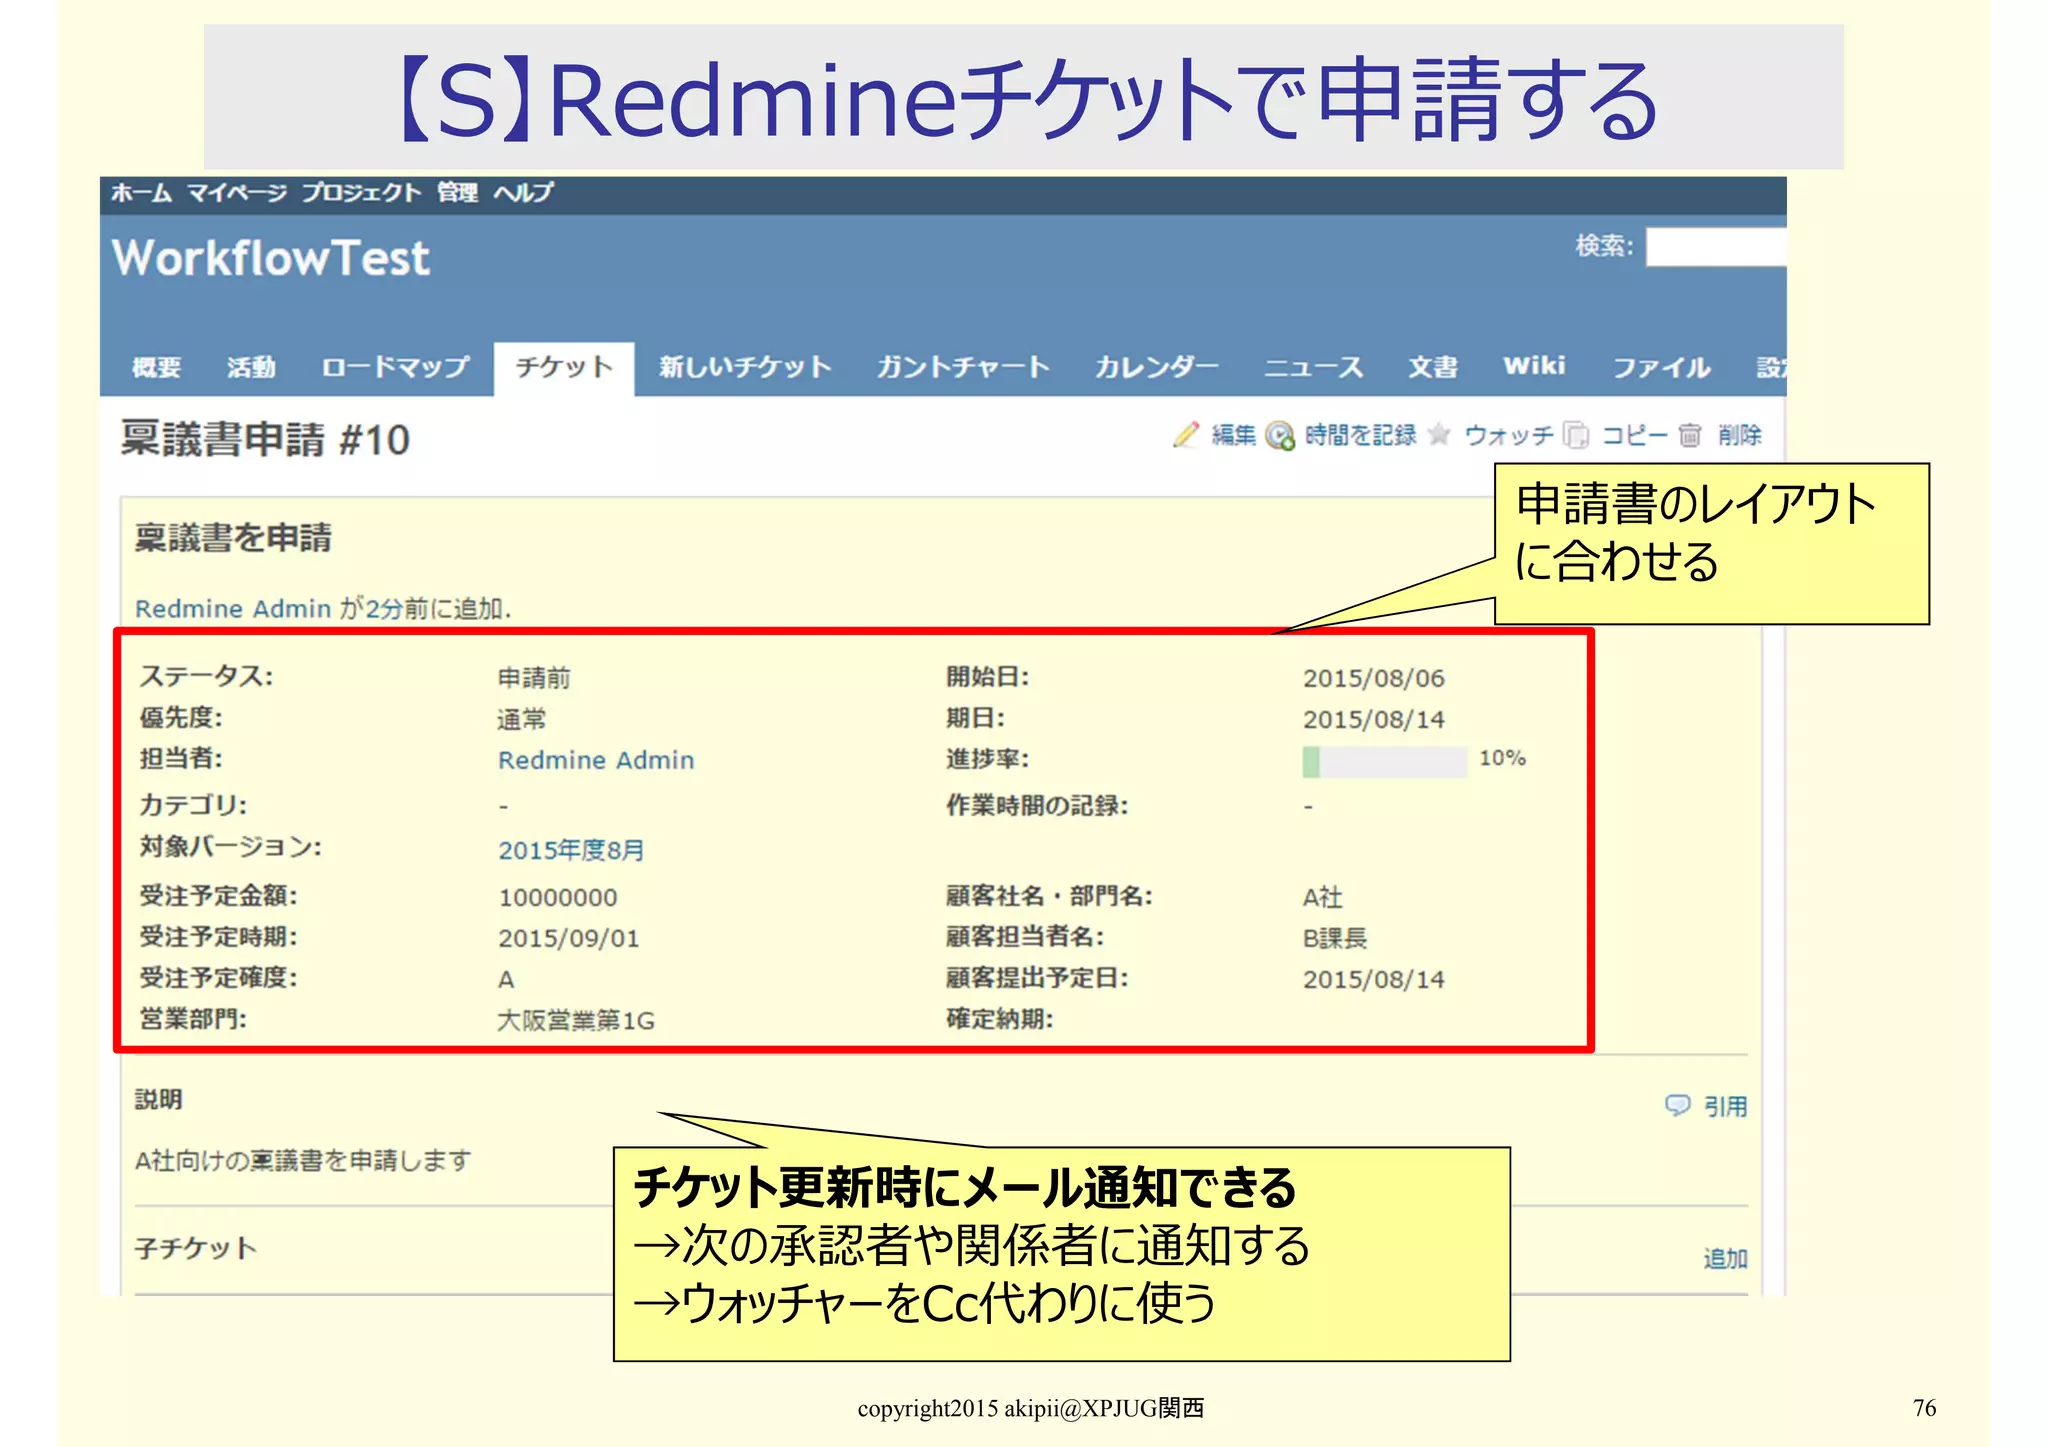Switch to the 活動 tab
Image resolution: width=2048 pixels, height=1447 pixels.
click(x=250, y=367)
